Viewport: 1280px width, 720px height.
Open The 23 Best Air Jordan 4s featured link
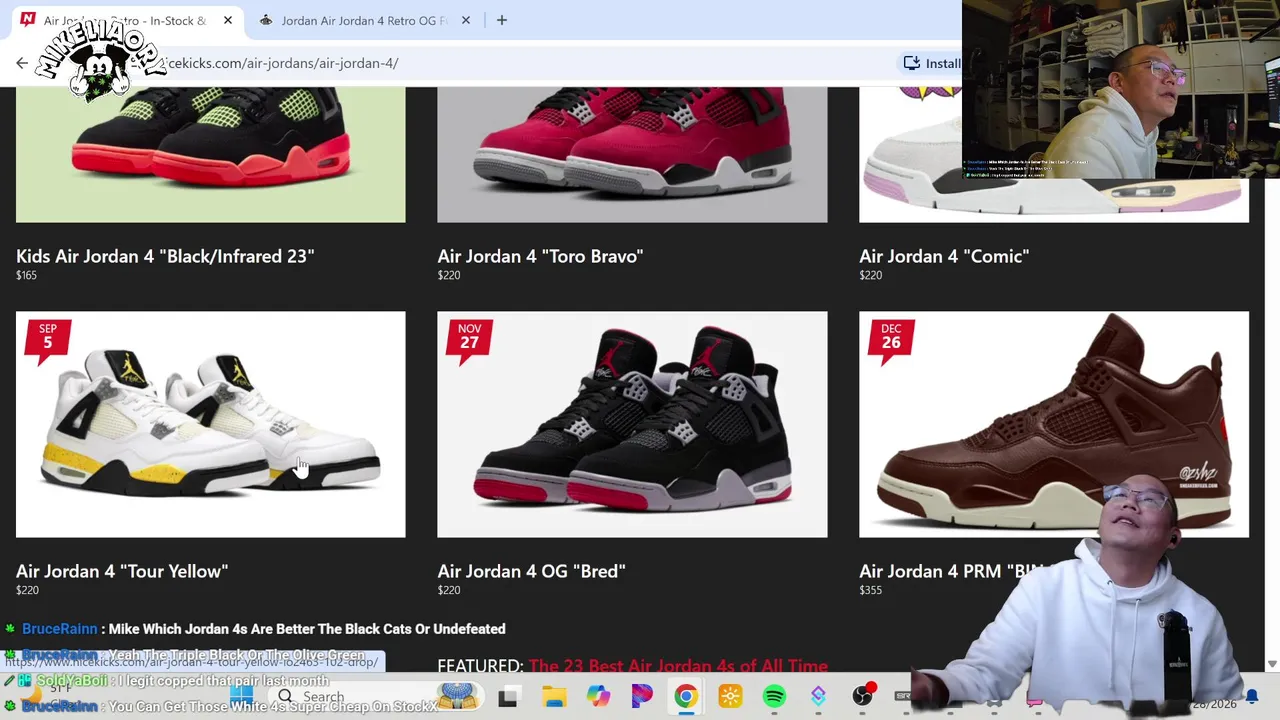(x=678, y=666)
